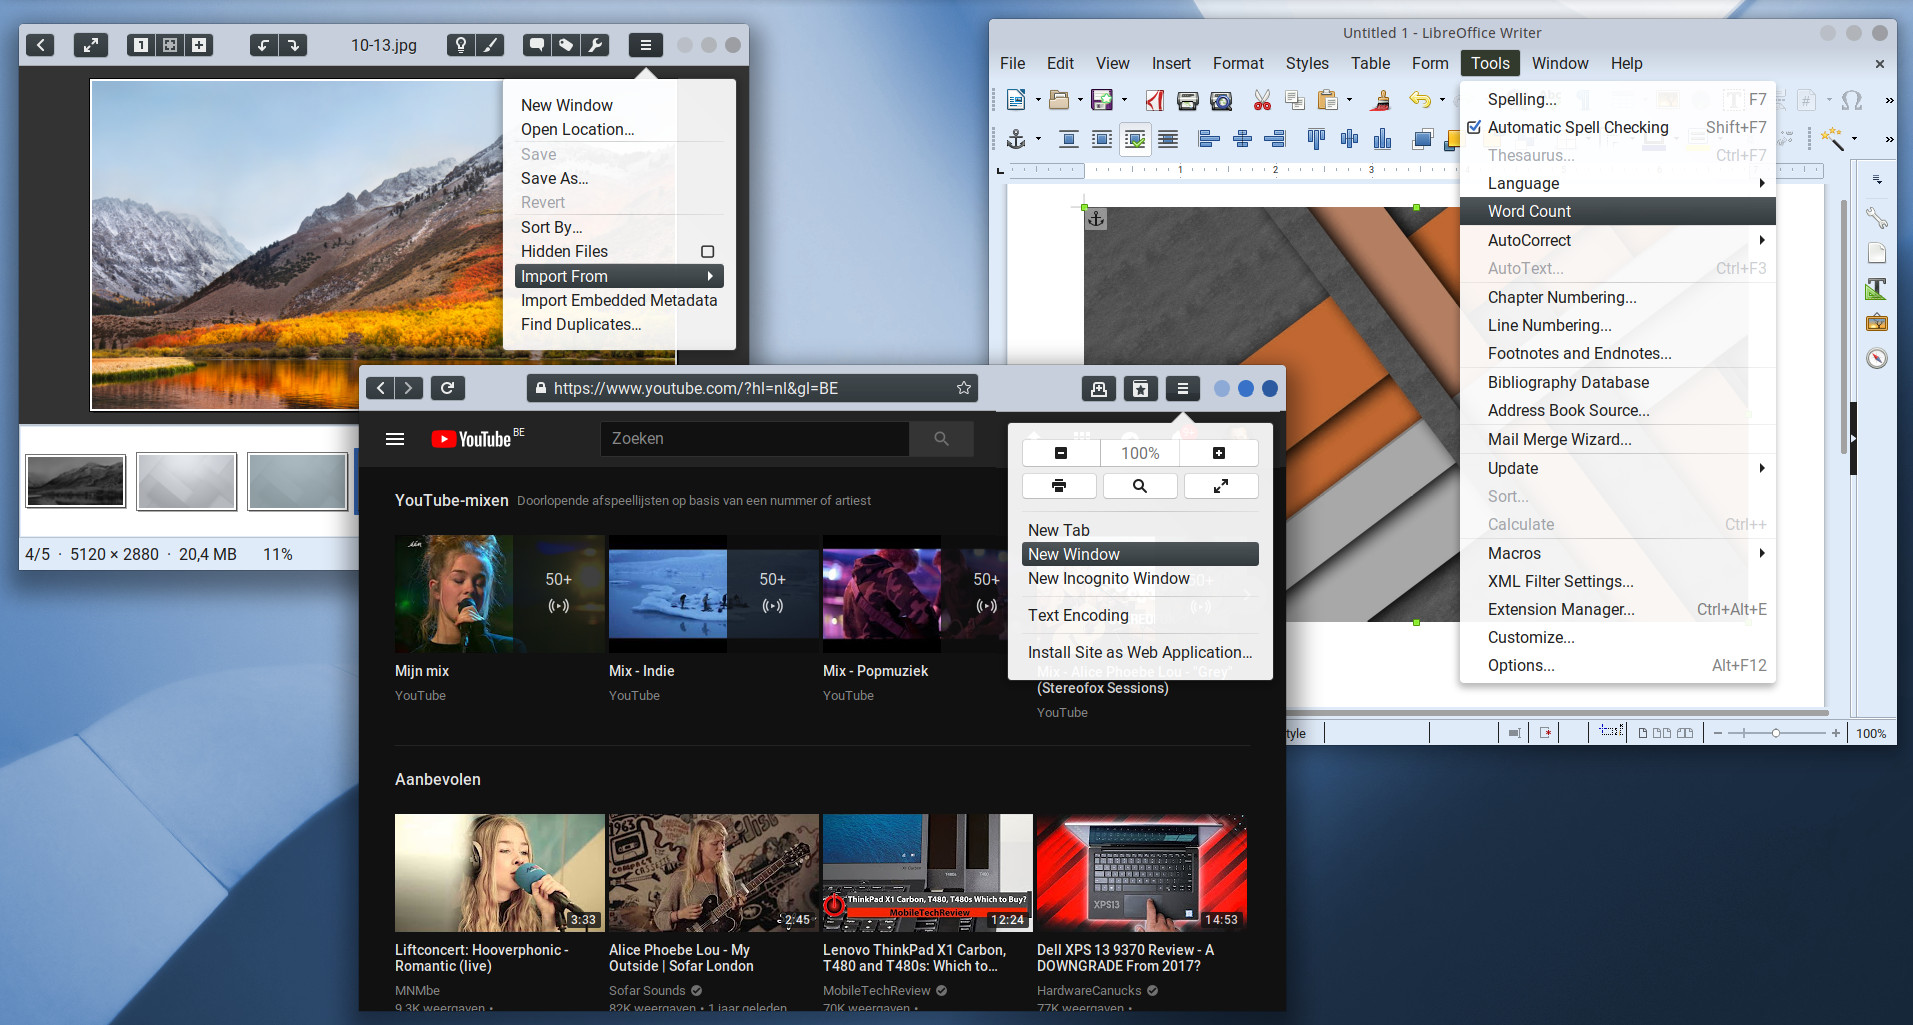The image size is (1913, 1025).
Task: Export as PDF in Writer toolbar
Action: pyautogui.click(x=1154, y=100)
